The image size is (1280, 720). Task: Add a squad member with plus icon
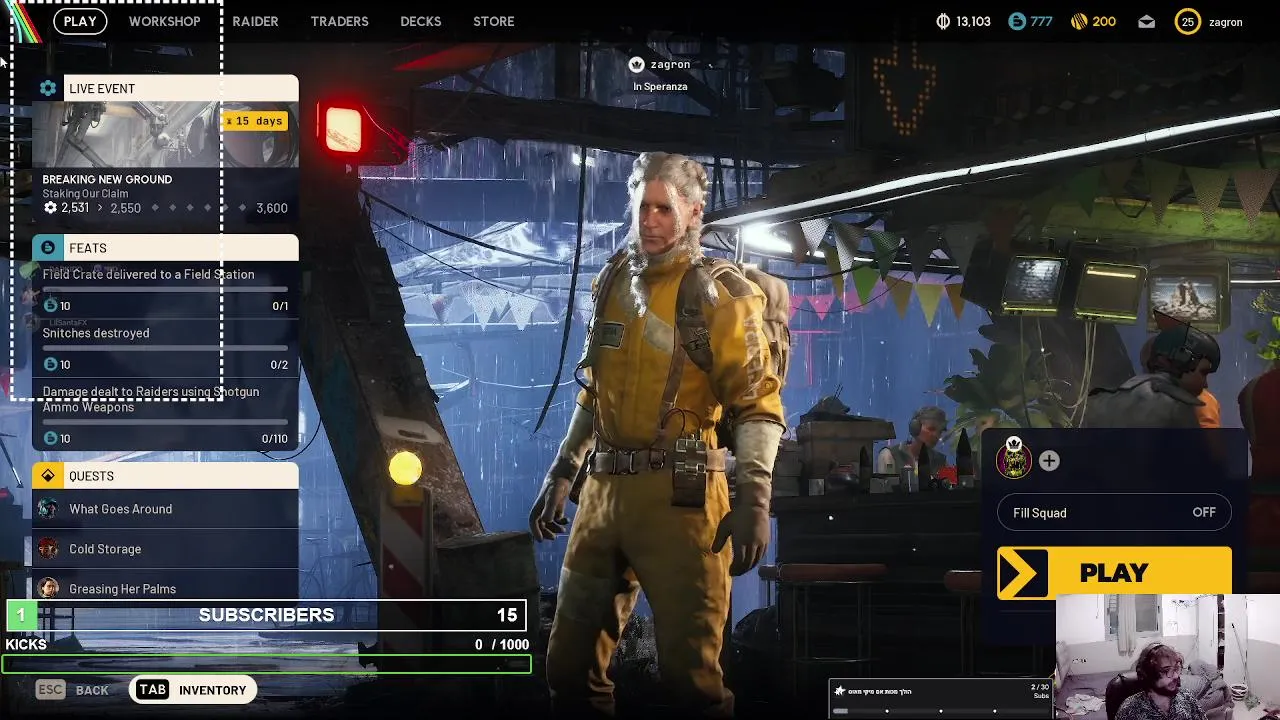[x=1049, y=461]
